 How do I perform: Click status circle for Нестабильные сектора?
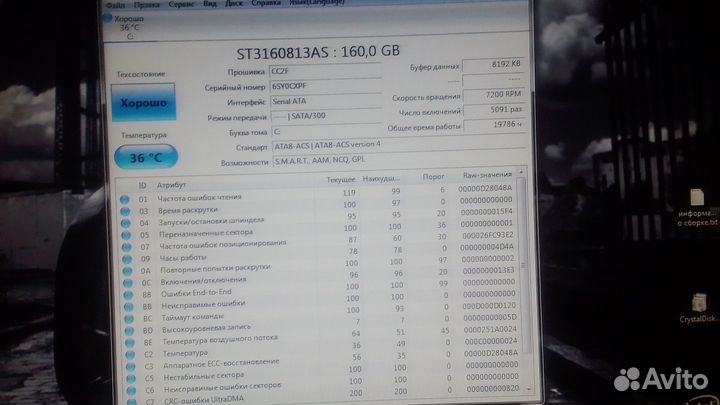[x=131, y=379]
